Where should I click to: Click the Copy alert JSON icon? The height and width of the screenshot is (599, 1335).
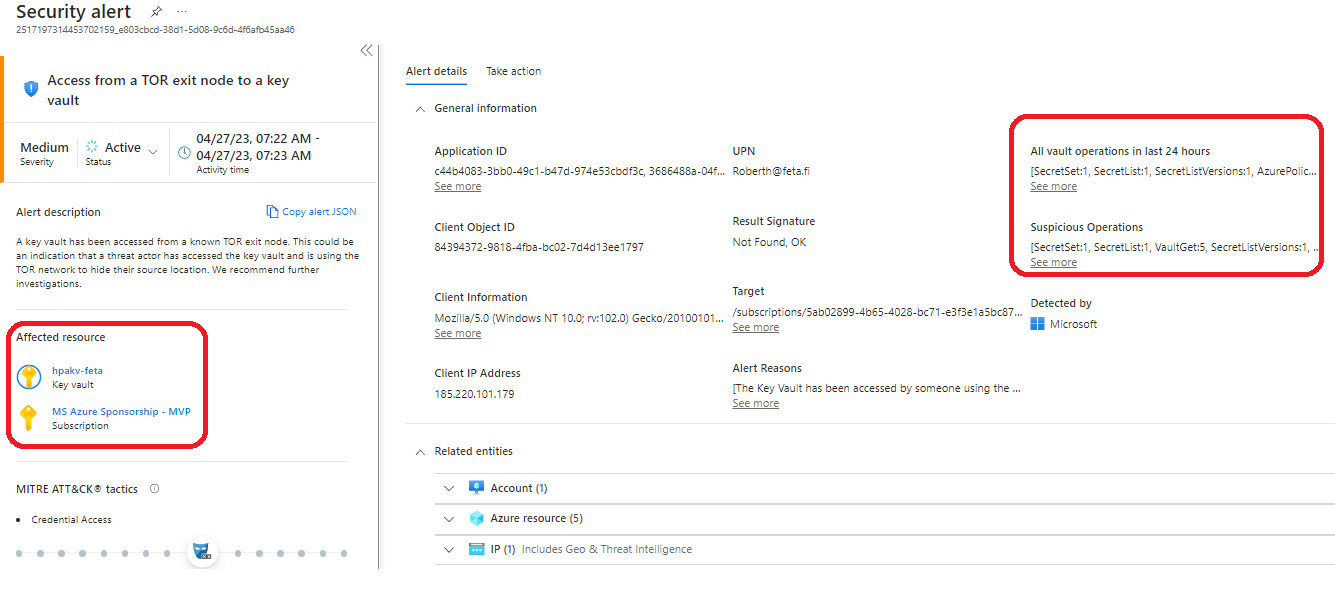point(272,212)
